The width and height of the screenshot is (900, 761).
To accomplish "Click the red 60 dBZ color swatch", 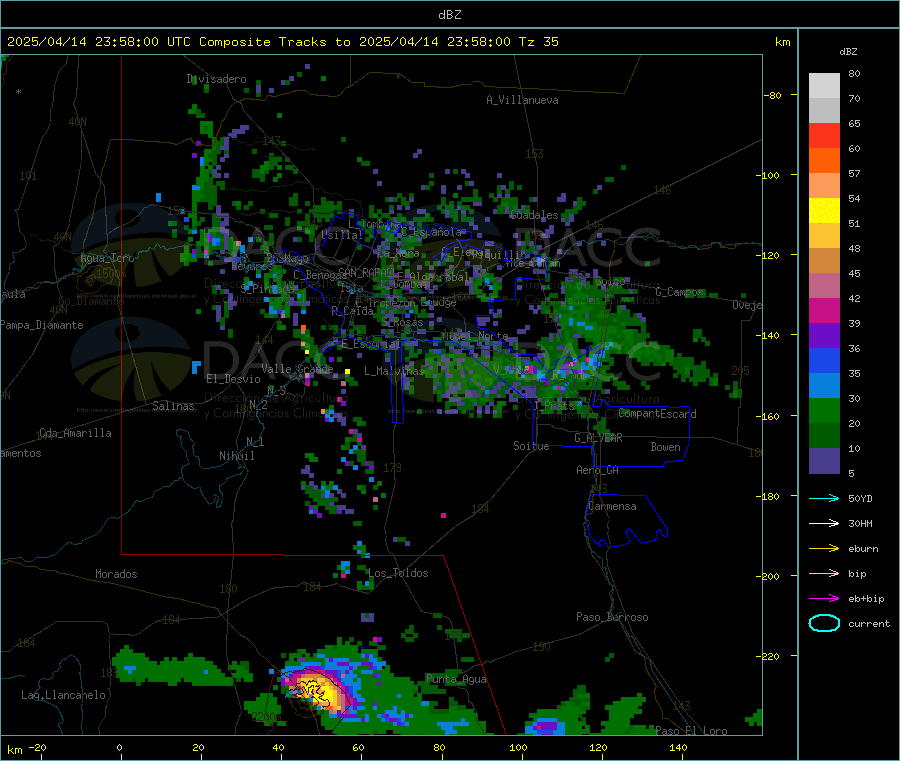I will 824,135.
